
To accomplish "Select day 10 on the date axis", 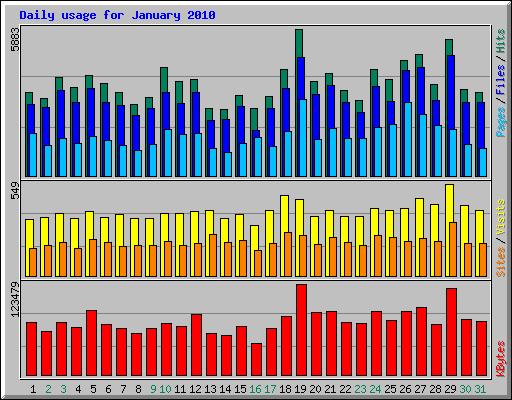I will [x=165, y=389].
